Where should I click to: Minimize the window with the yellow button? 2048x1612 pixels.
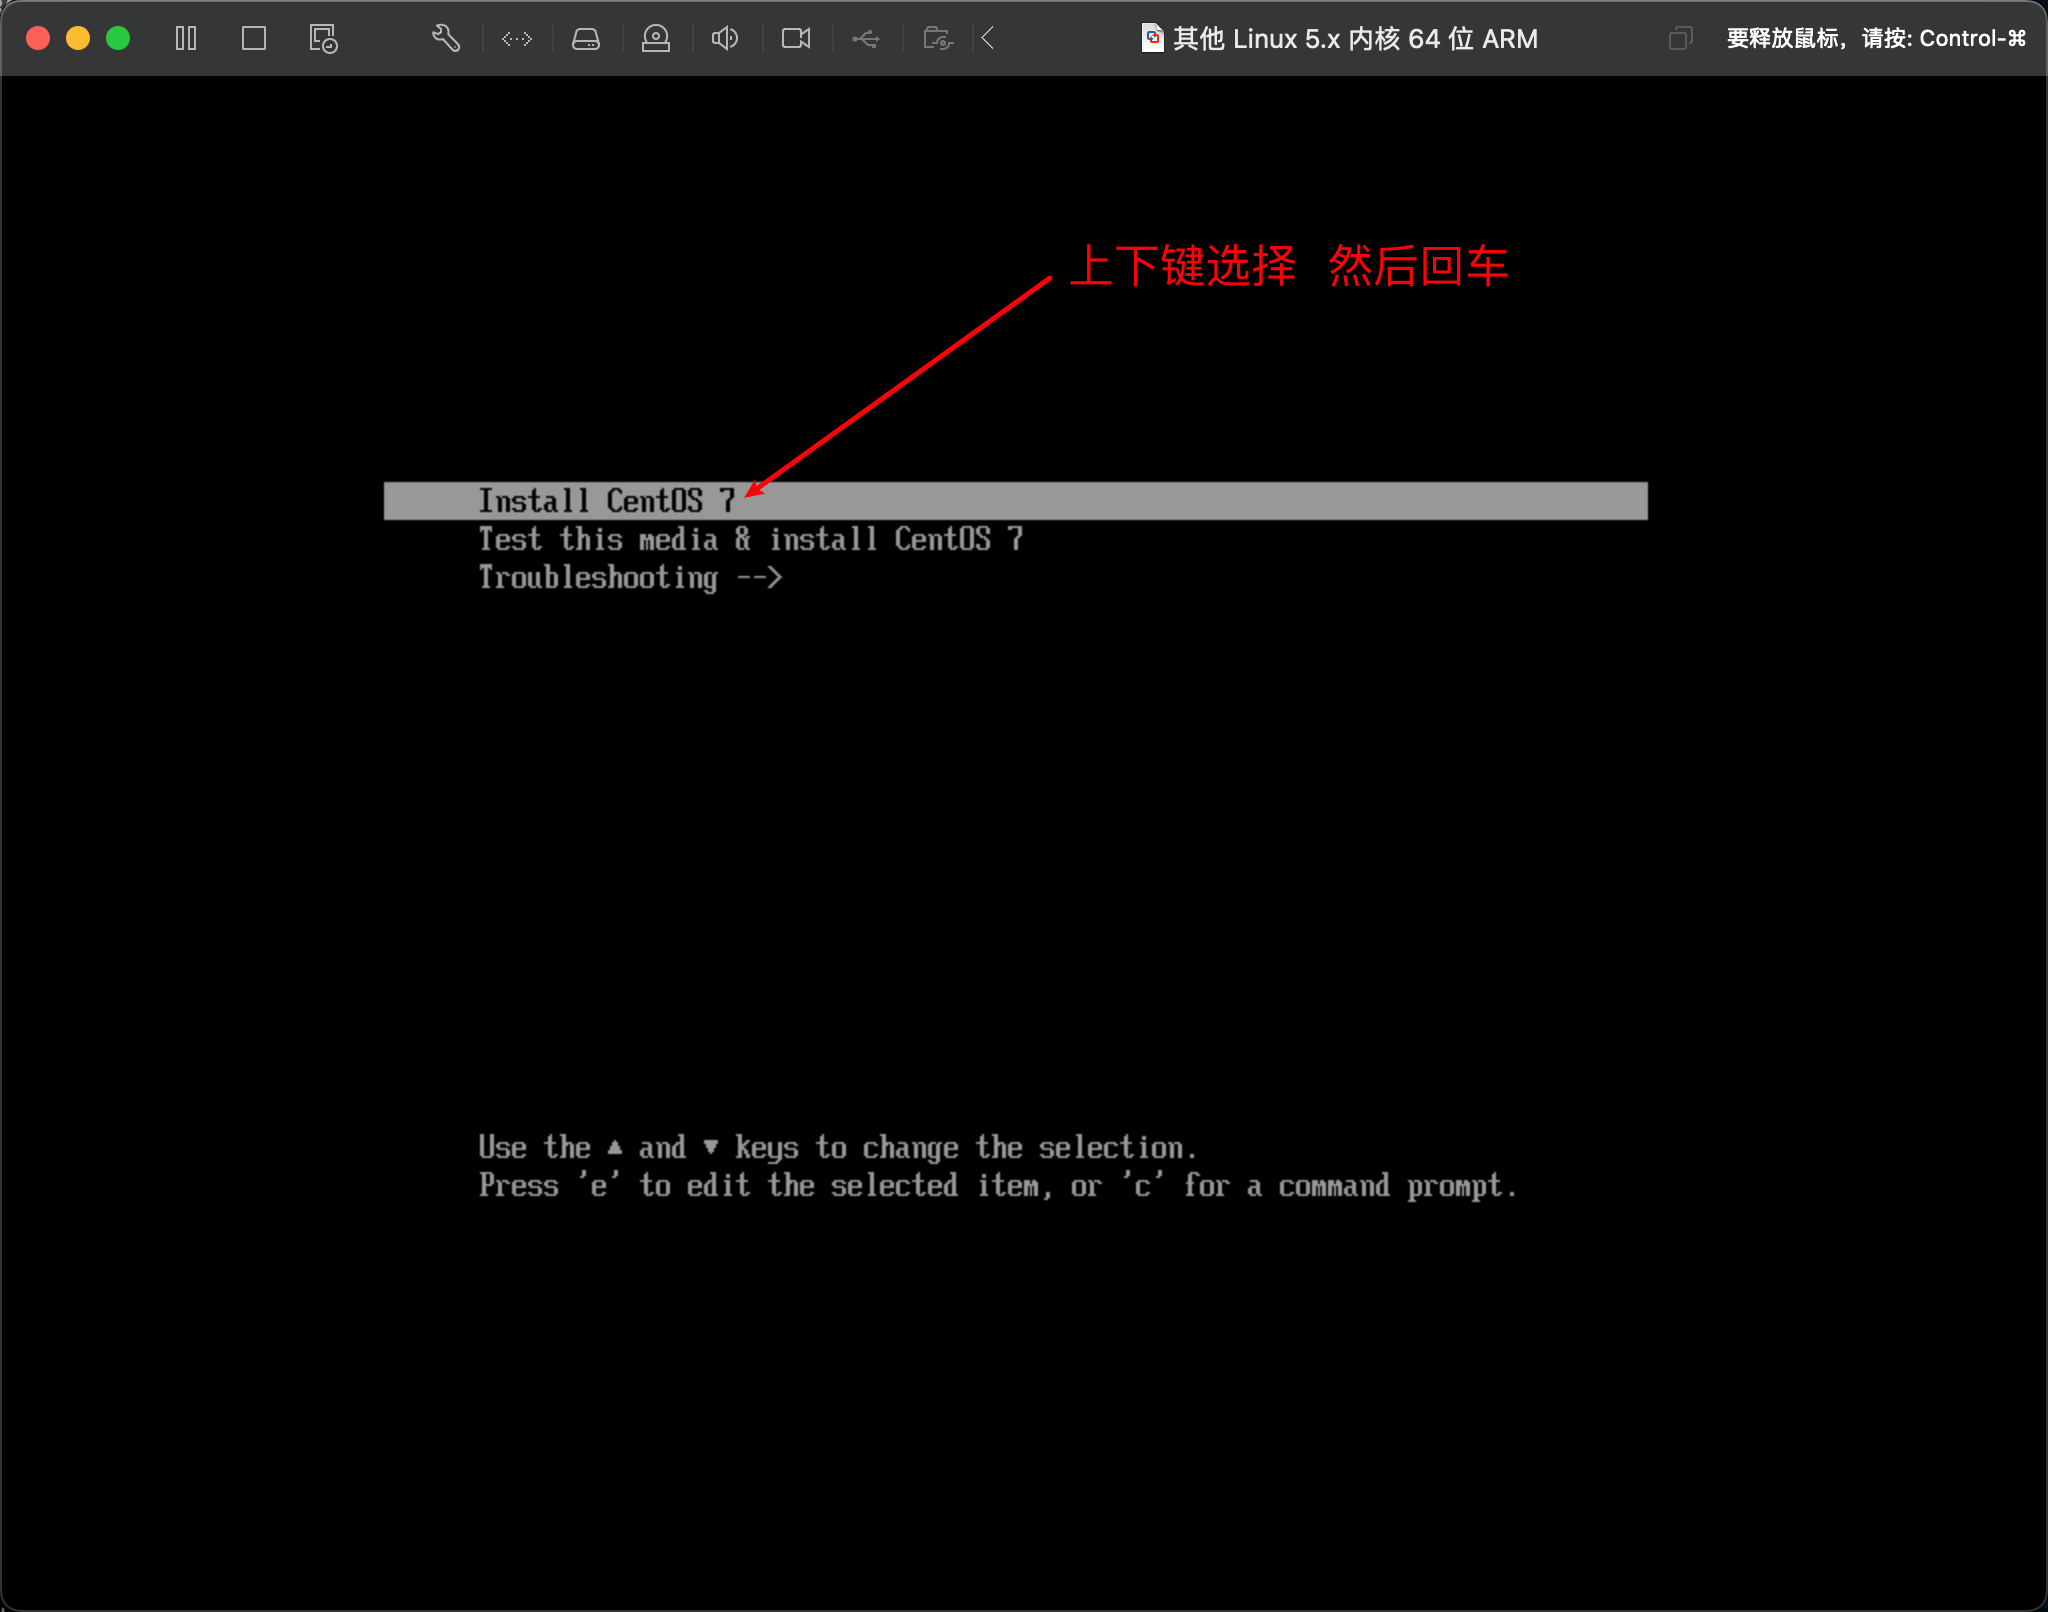pyautogui.click(x=78, y=38)
